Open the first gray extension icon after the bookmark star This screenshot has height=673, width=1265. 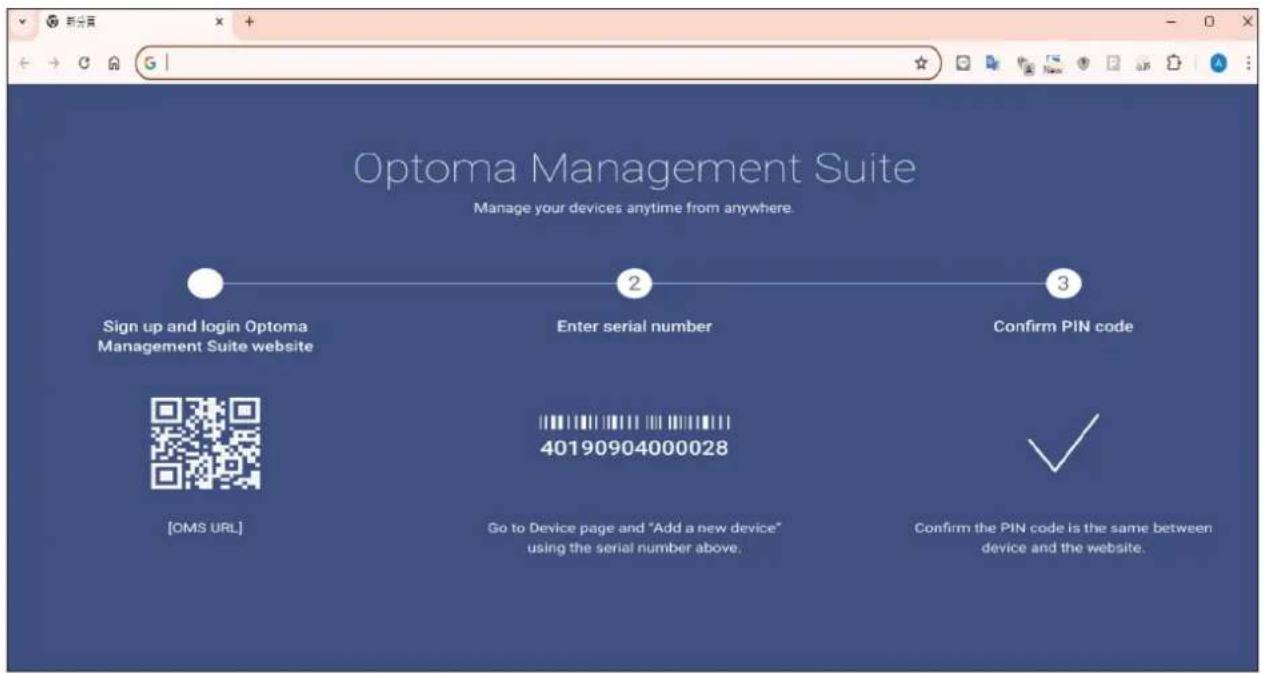tap(962, 62)
